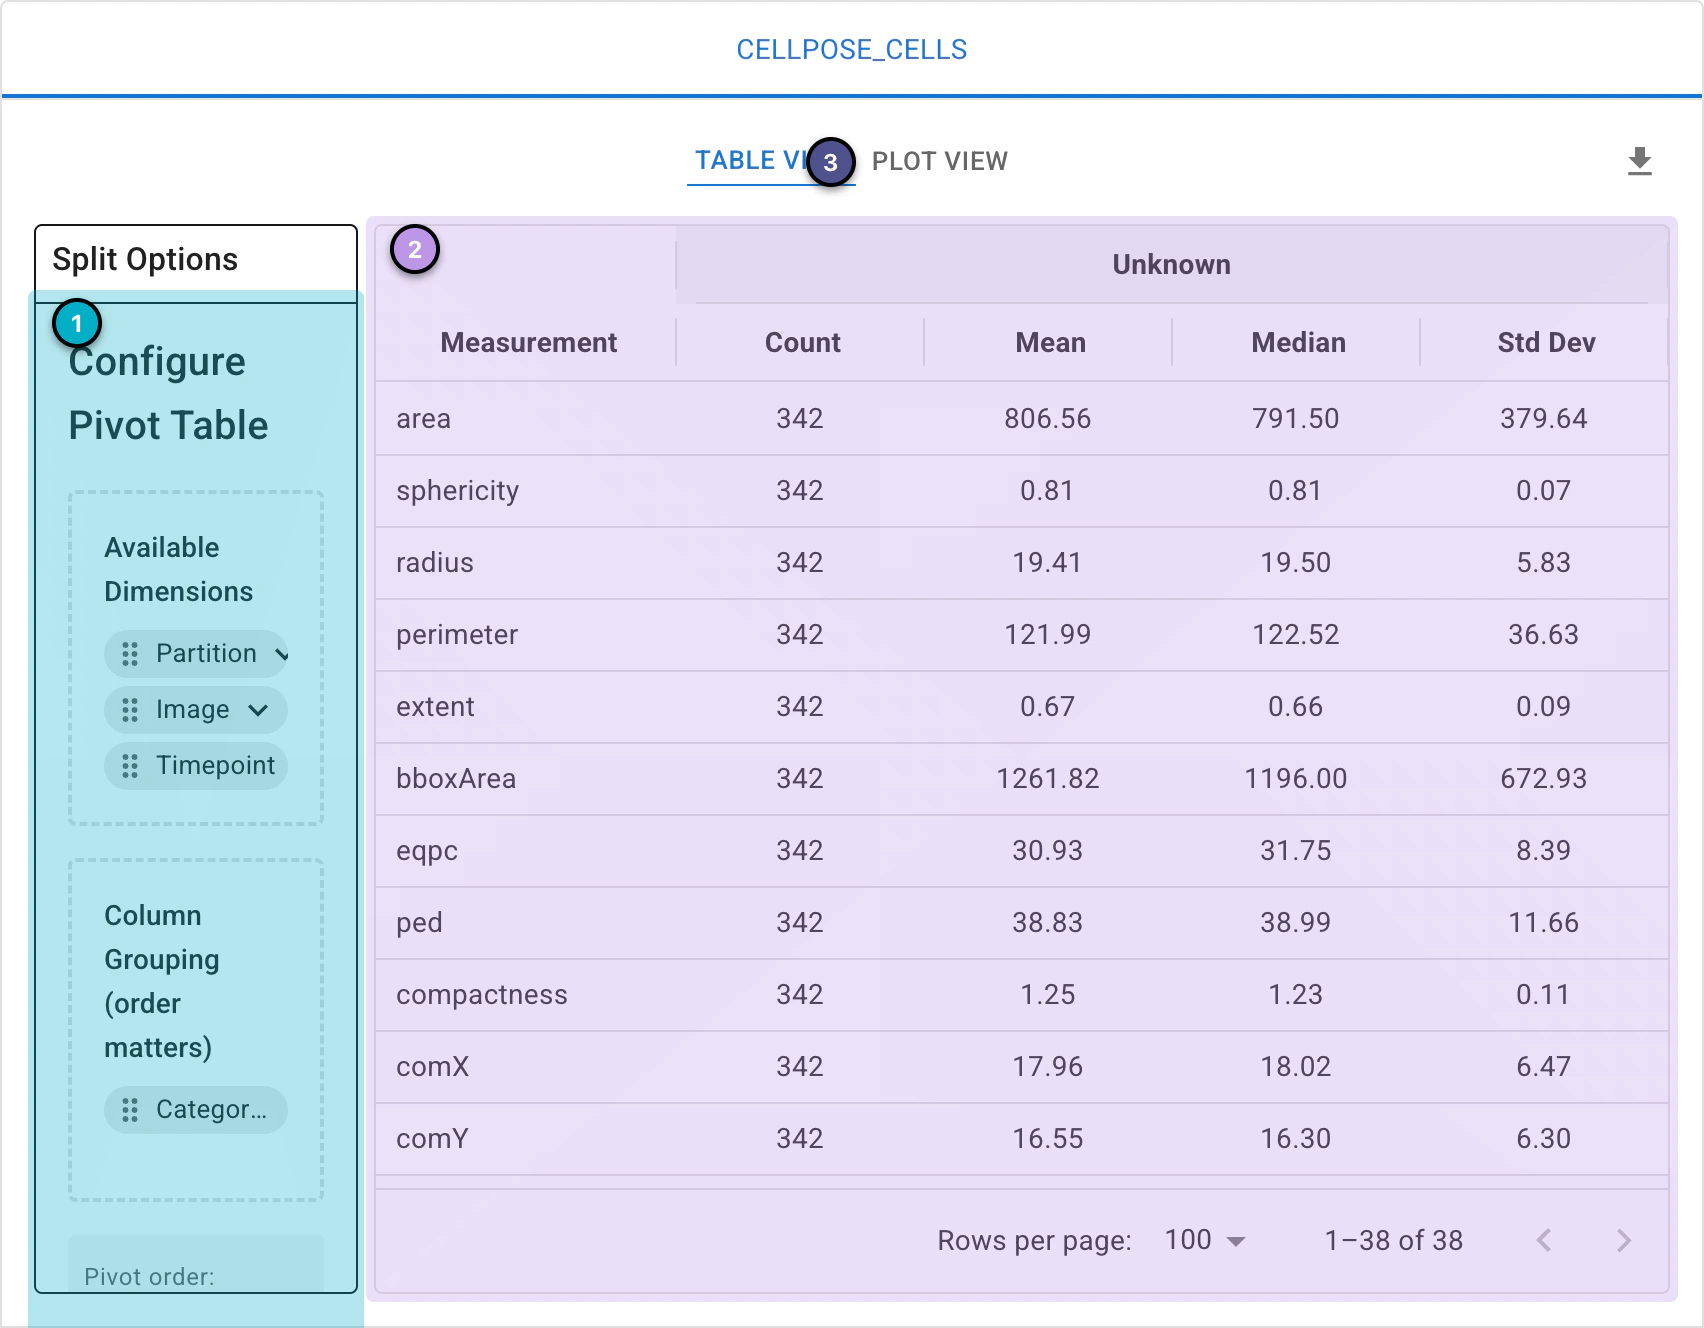
Task: Go to the previous table page
Action: pyautogui.click(x=1544, y=1241)
